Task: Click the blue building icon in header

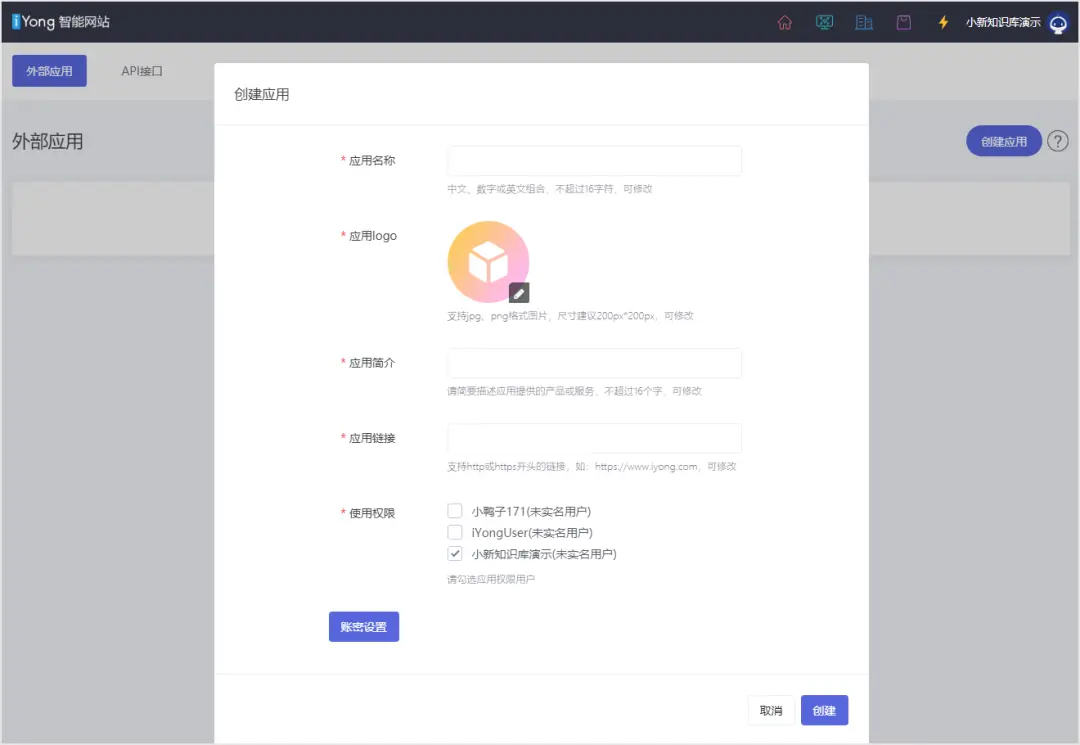Action: (x=864, y=22)
